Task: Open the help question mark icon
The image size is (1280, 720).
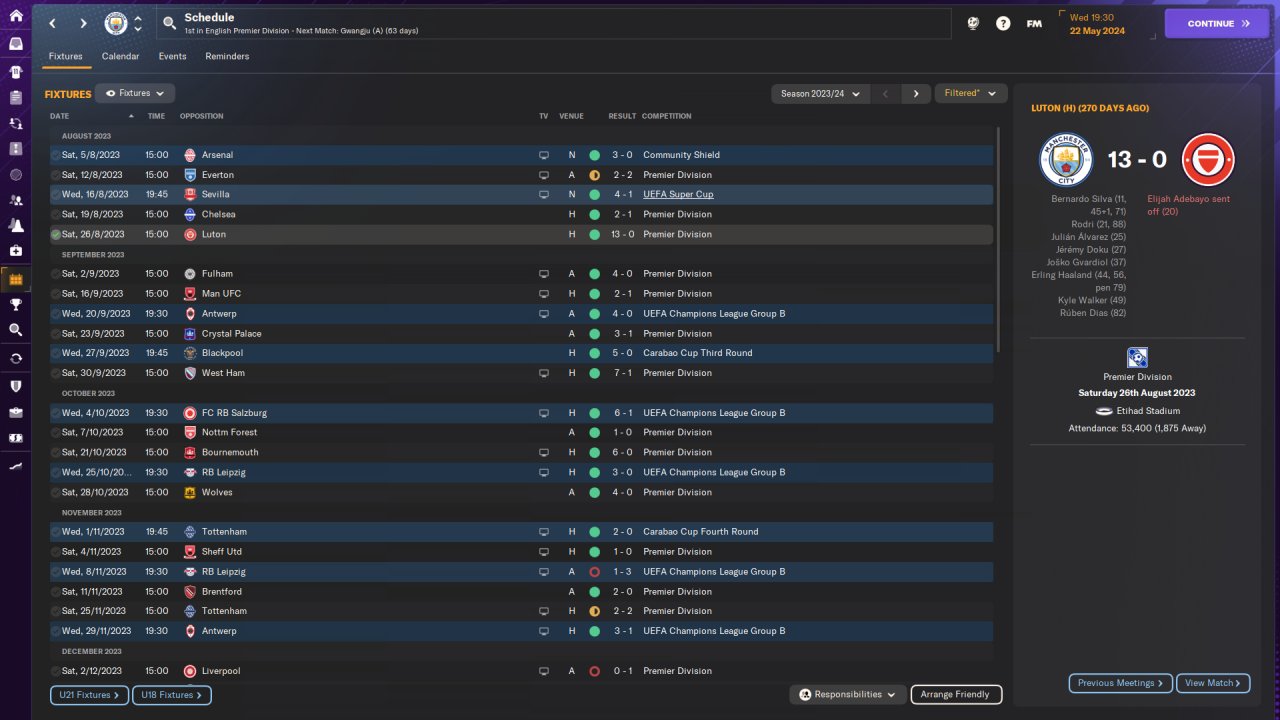Action: (x=1003, y=23)
